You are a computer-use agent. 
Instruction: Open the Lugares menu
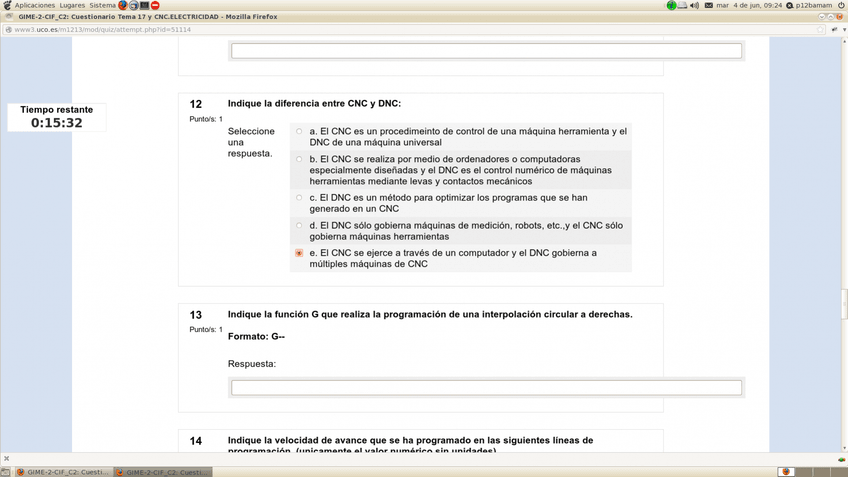72,5
